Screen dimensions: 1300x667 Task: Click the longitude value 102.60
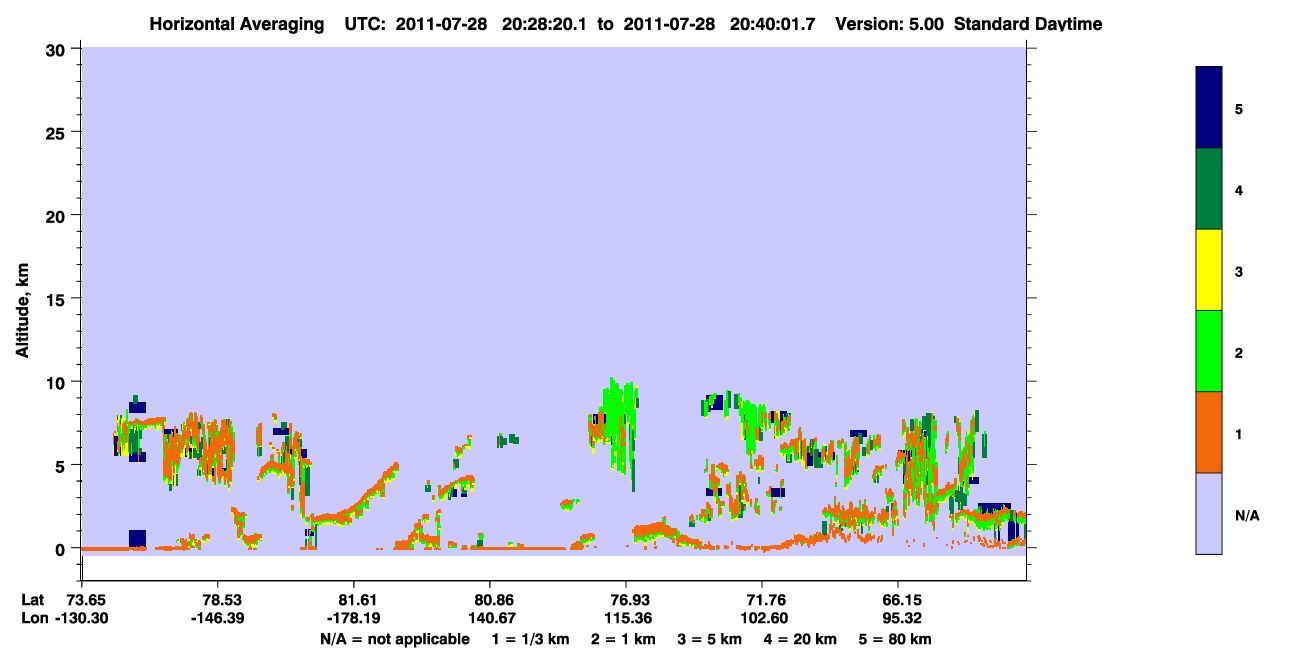762,618
